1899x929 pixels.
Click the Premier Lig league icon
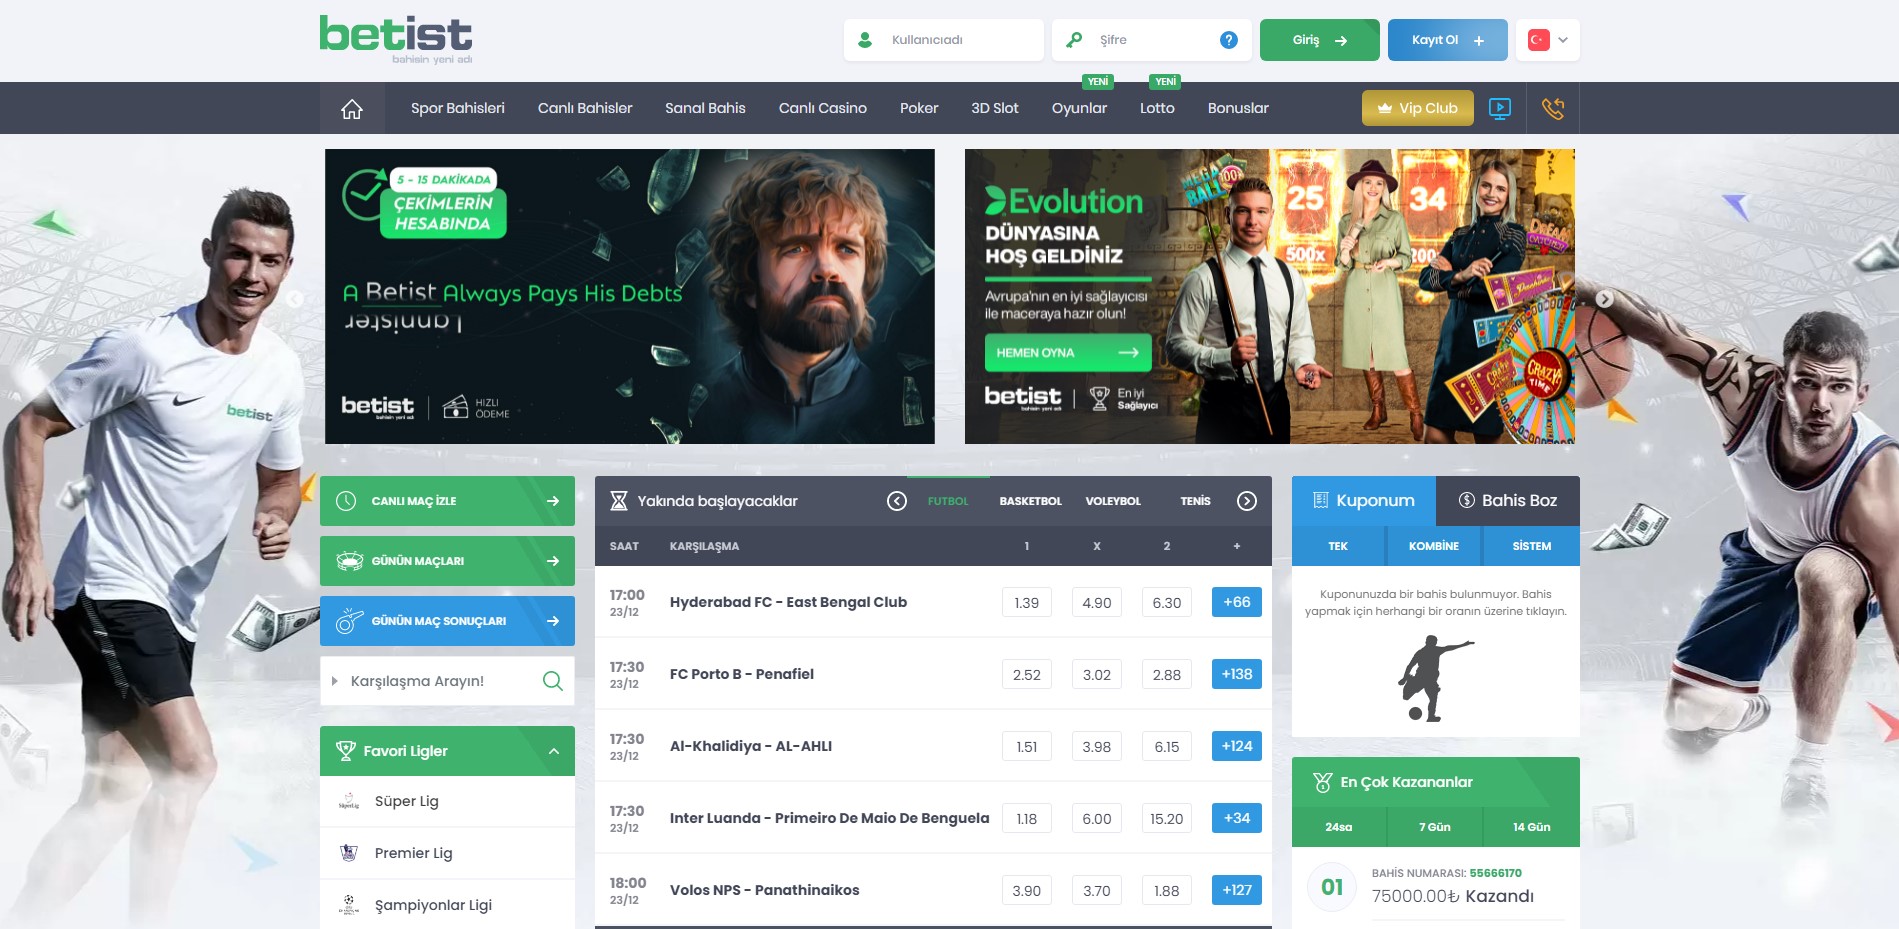pos(348,853)
